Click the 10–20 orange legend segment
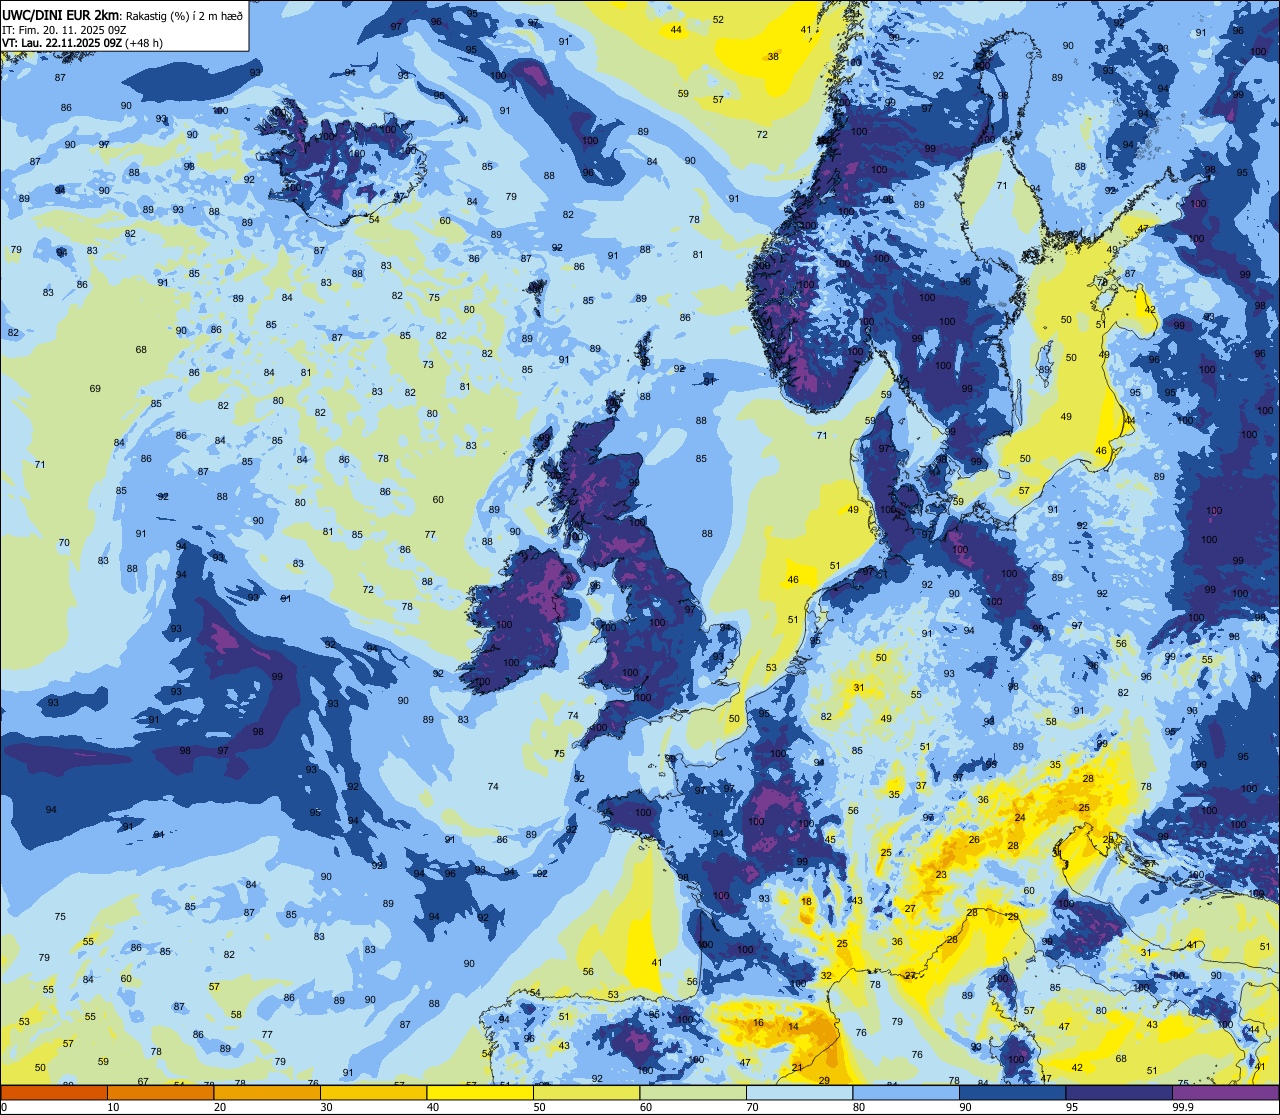Viewport: 1280px width, 1115px height. (160, 1092)
